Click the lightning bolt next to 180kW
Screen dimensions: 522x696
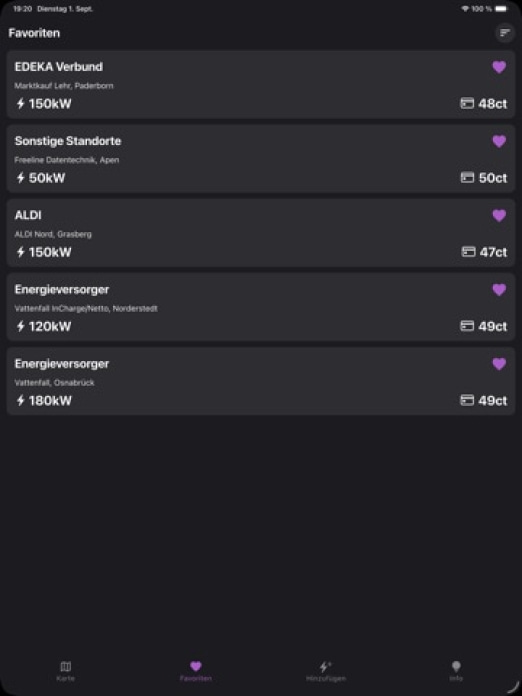pos(20,400)
